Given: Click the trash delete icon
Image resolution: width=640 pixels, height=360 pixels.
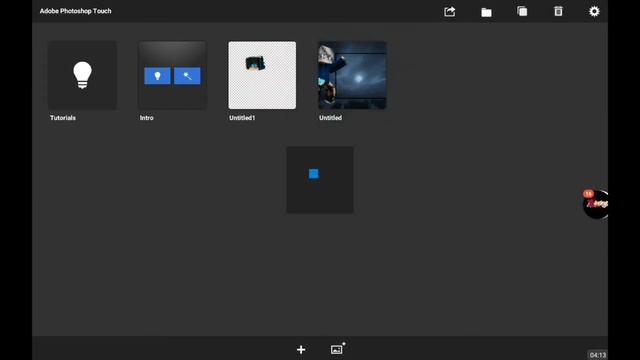Looking at the screenshot, I should click(x=558, y=11).
